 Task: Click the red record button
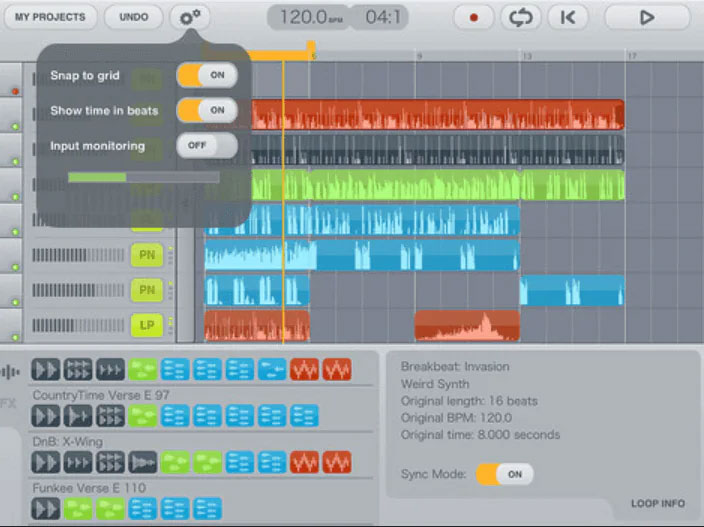point(473,18)
